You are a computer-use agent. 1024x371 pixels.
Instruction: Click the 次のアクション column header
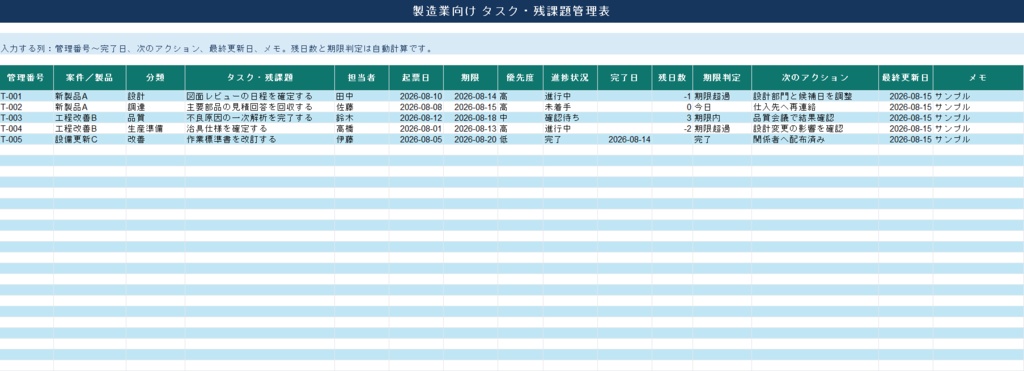click(x=814, y=77)
